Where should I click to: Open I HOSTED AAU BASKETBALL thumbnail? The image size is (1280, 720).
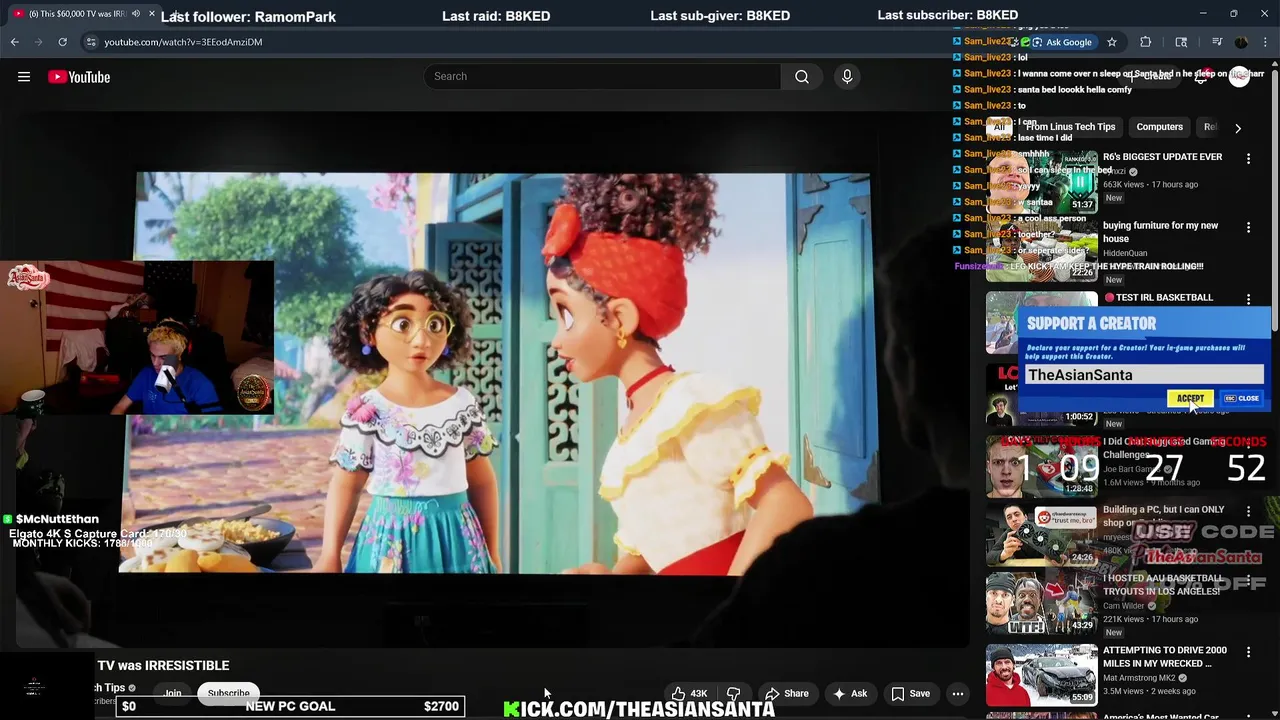1042,604
